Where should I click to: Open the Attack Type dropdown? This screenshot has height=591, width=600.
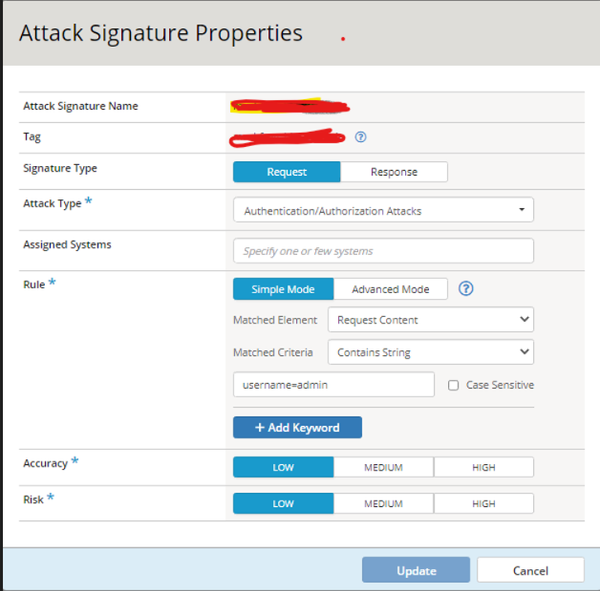(x=383, y=210)
